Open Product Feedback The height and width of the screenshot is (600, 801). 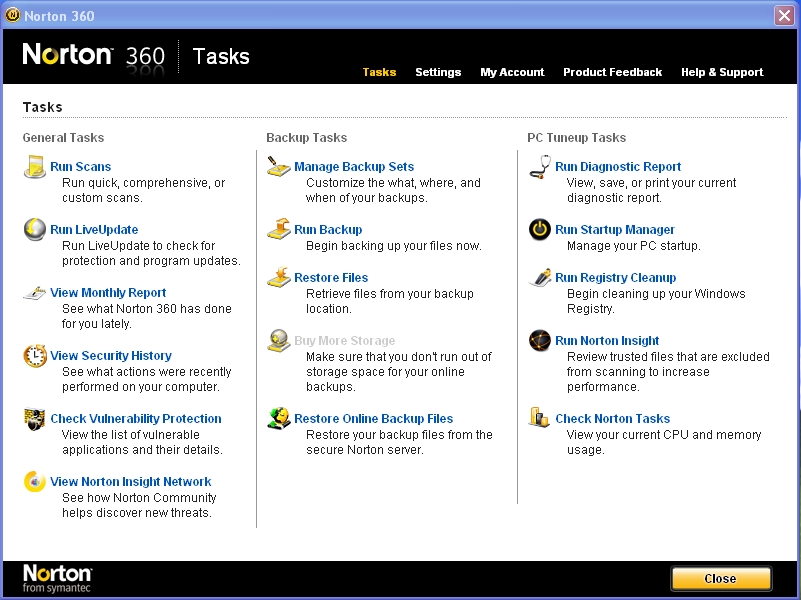612,72
